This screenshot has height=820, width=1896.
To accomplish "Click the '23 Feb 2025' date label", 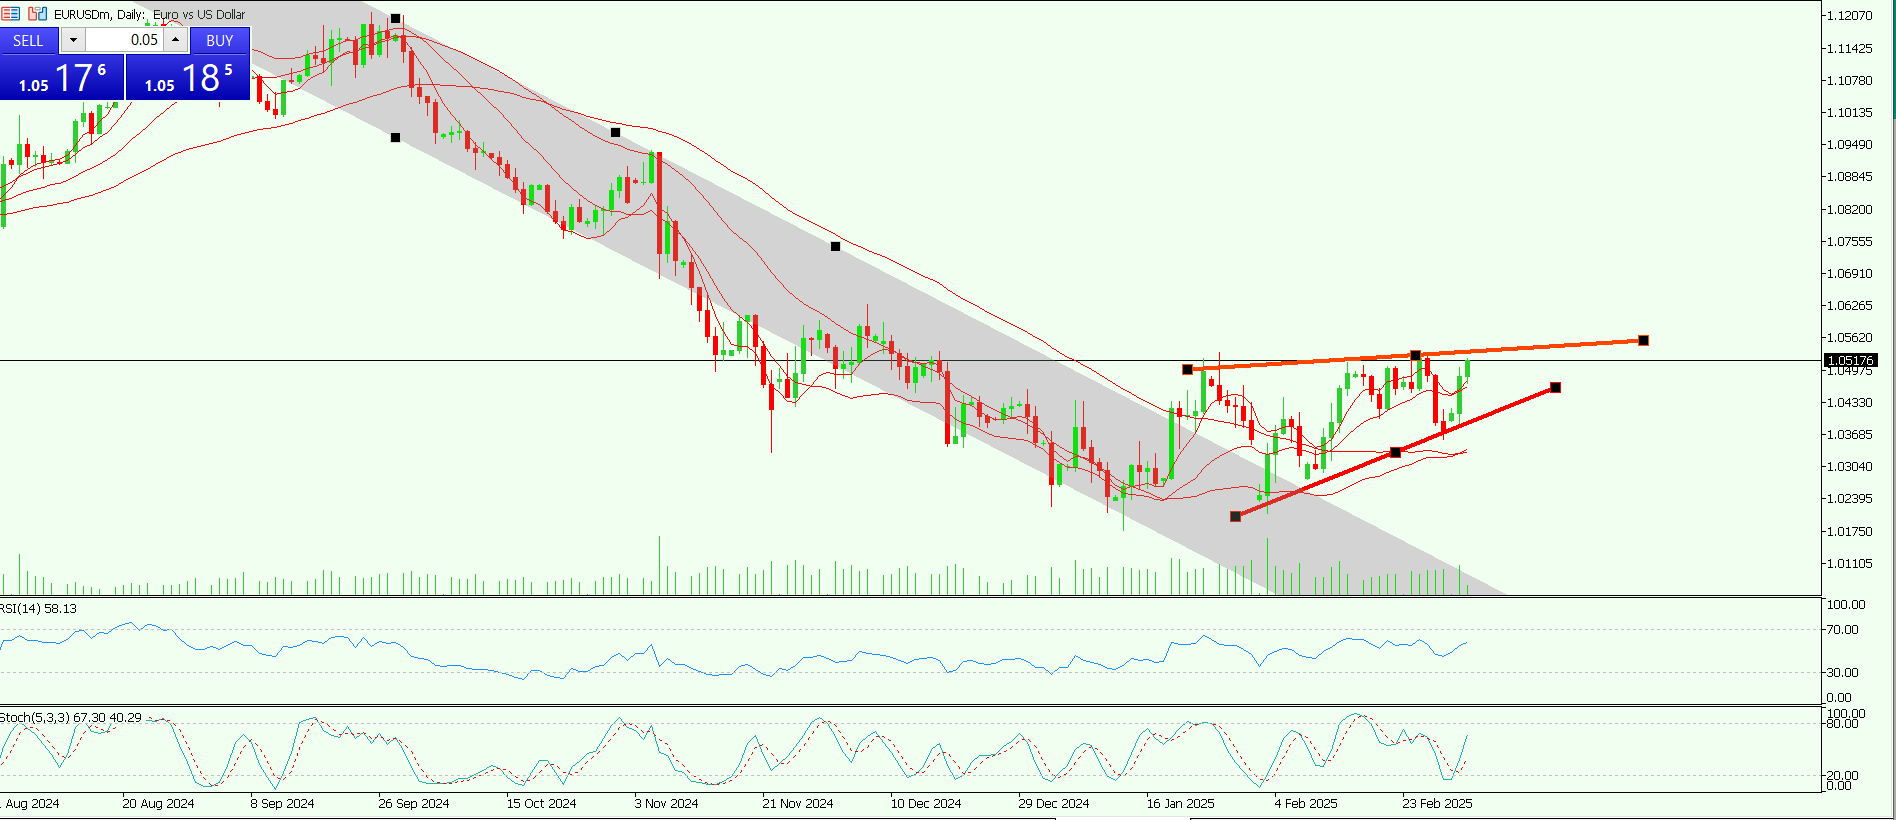I will click(x=1437, y=803).
